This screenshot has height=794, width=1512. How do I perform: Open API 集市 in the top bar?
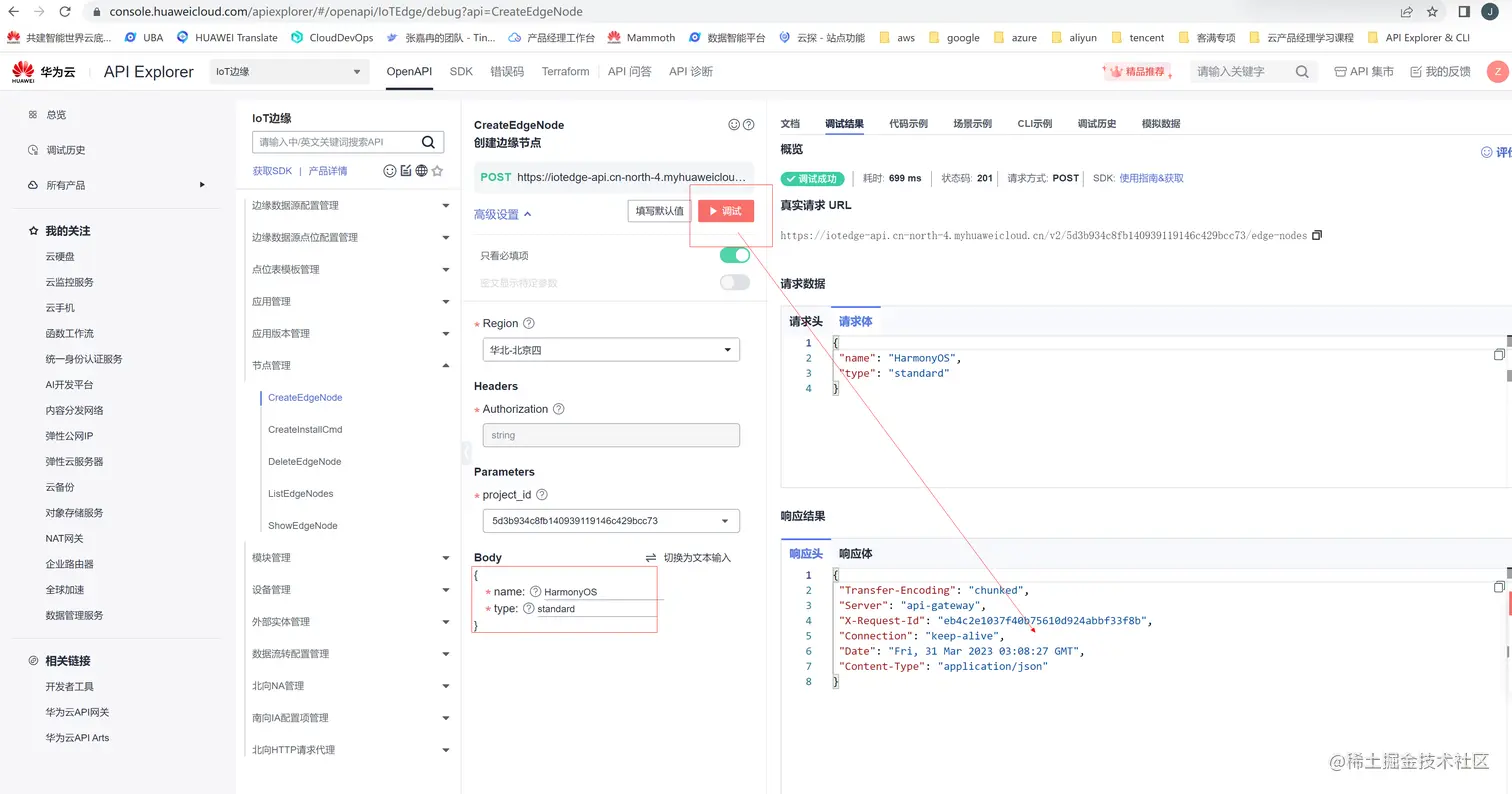[x=1364, y=72]
